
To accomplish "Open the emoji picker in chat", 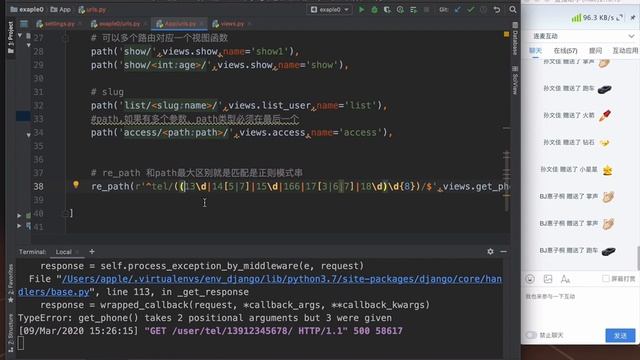I will pos(530,279).
